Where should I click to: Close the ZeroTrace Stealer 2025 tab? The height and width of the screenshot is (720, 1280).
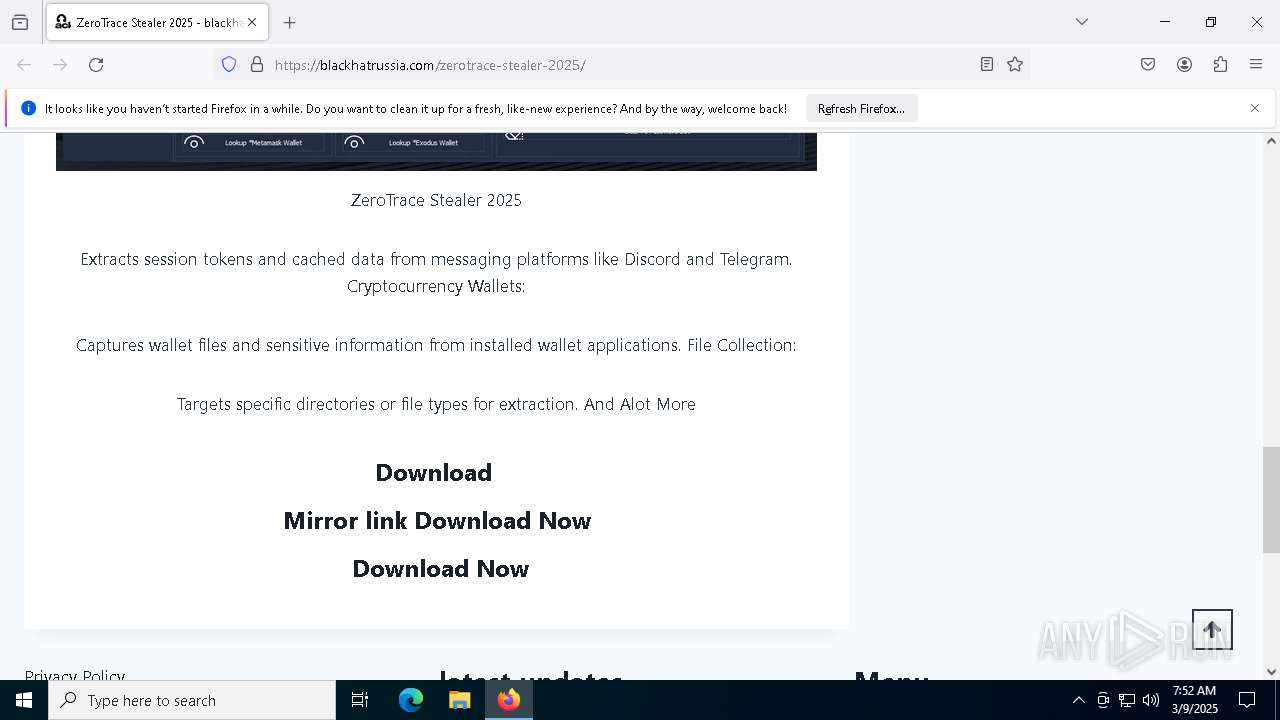tap(252, 22)
